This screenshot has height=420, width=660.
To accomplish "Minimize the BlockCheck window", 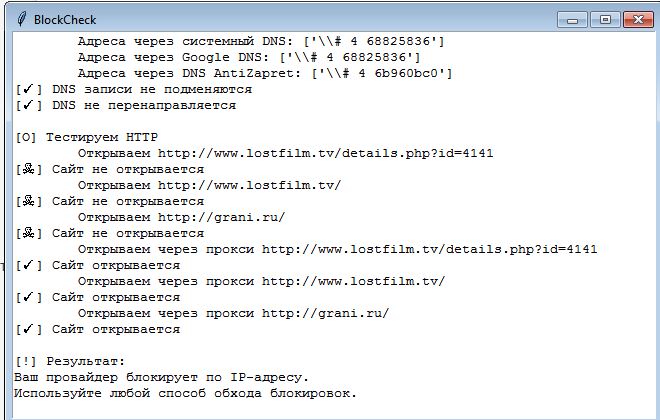I will coord(572,20).
